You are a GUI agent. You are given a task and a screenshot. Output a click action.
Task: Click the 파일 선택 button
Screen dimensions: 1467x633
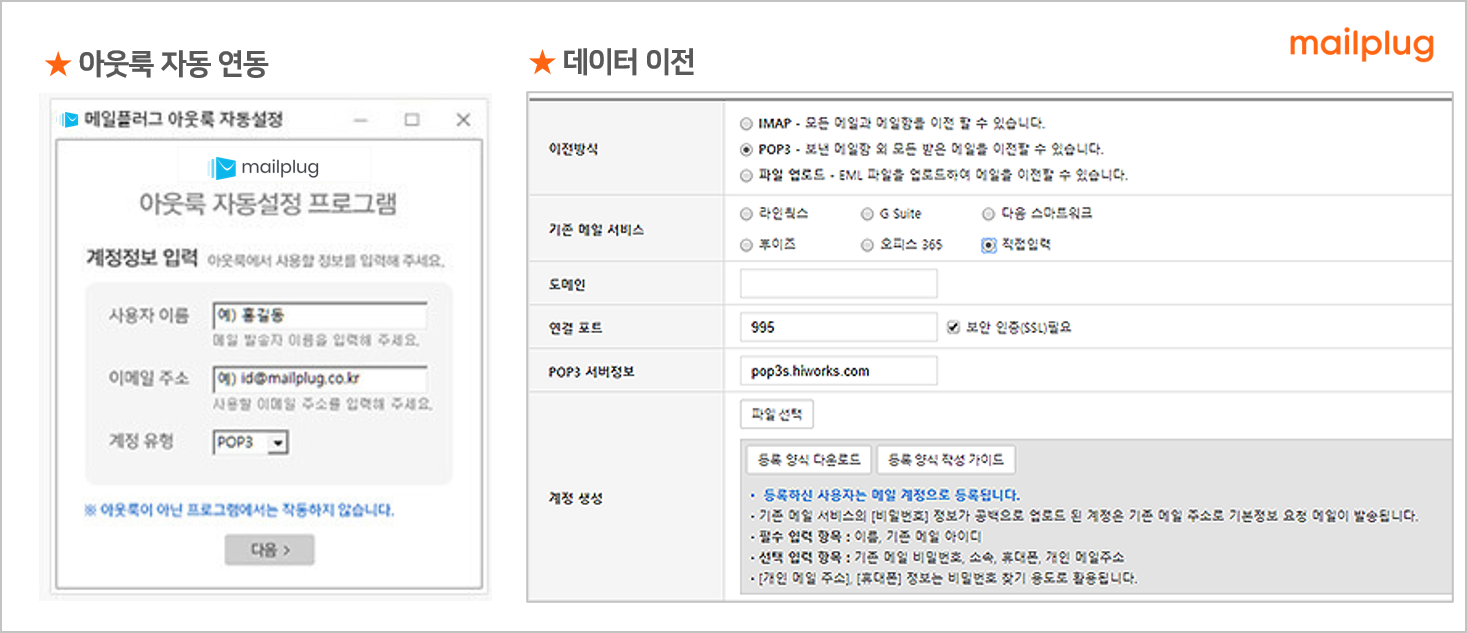tap(776, 414)
